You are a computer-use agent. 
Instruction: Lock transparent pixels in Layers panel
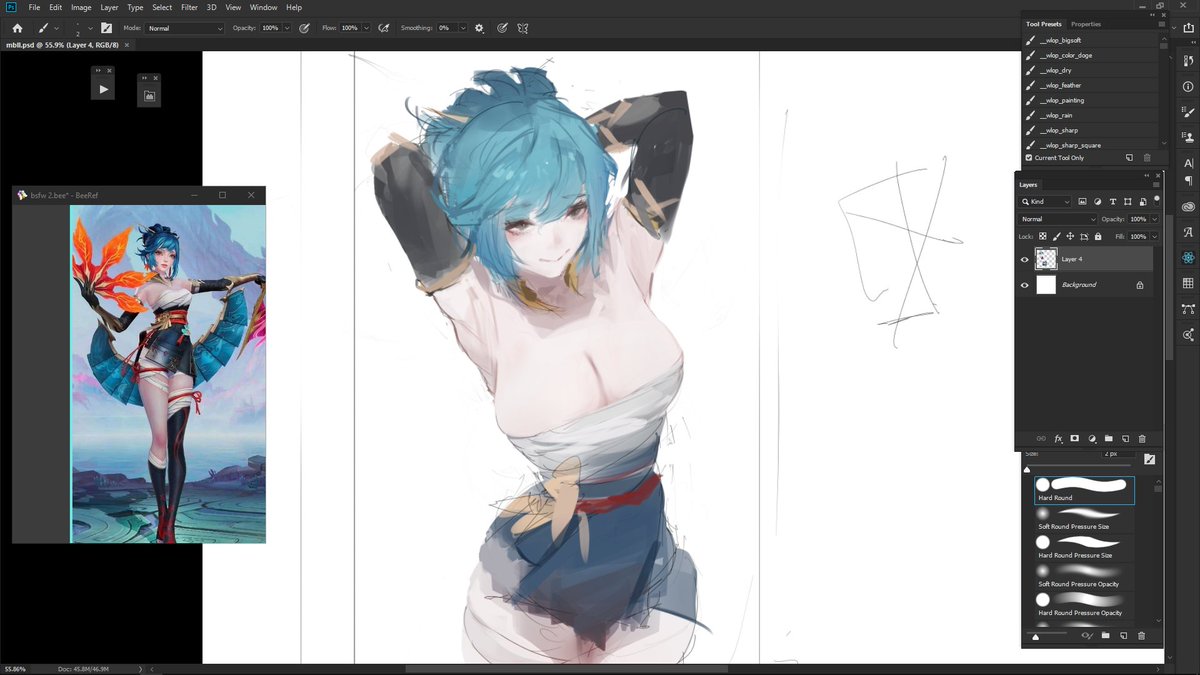point(1042,236)
